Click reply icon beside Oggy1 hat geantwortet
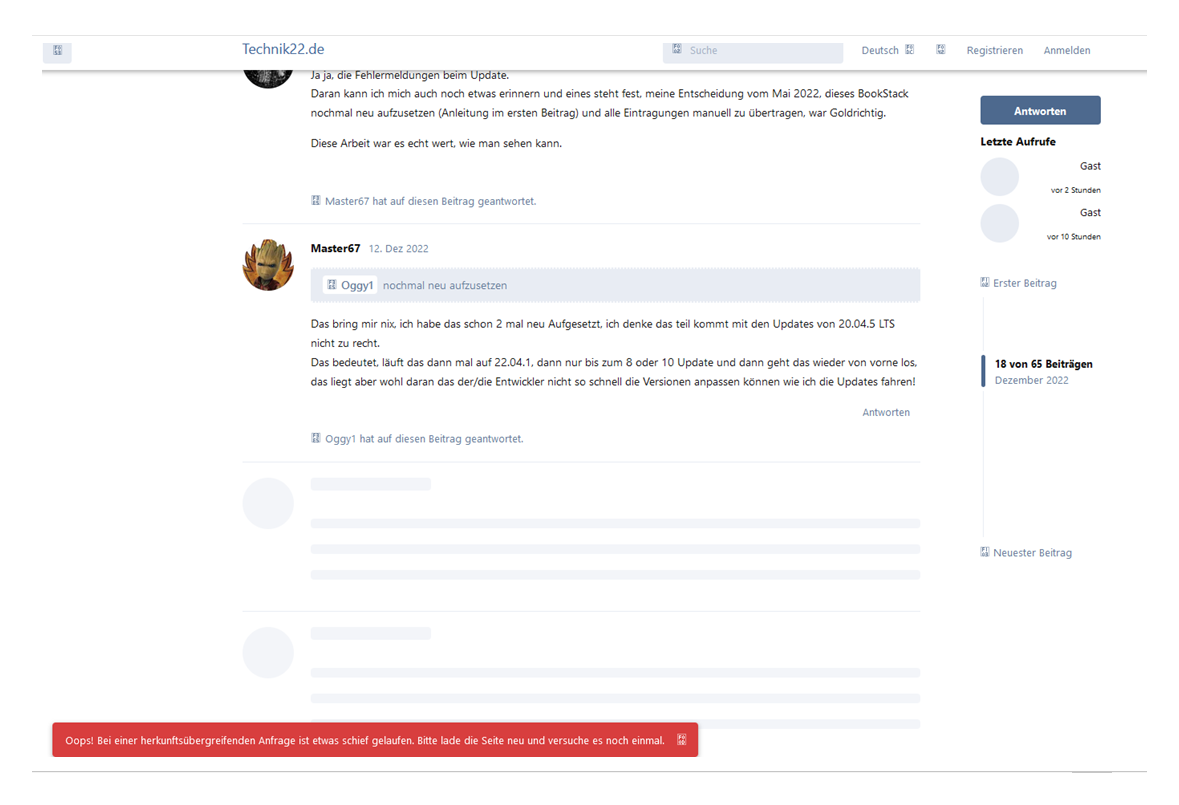The height and width of the screenshot is (805, 1179). tap(316, 438)
